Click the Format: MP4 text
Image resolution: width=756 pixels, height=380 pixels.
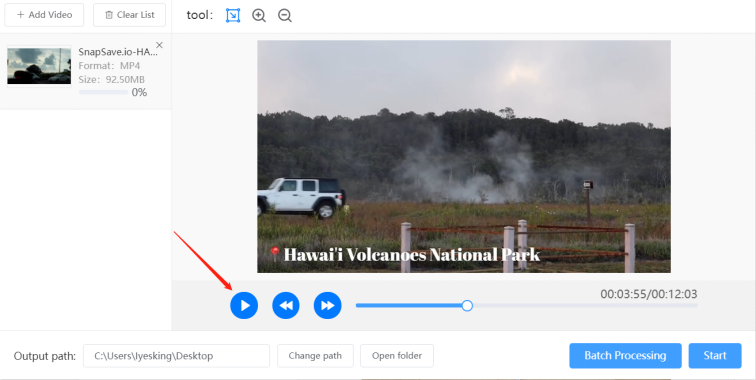[x=109, y=66]
